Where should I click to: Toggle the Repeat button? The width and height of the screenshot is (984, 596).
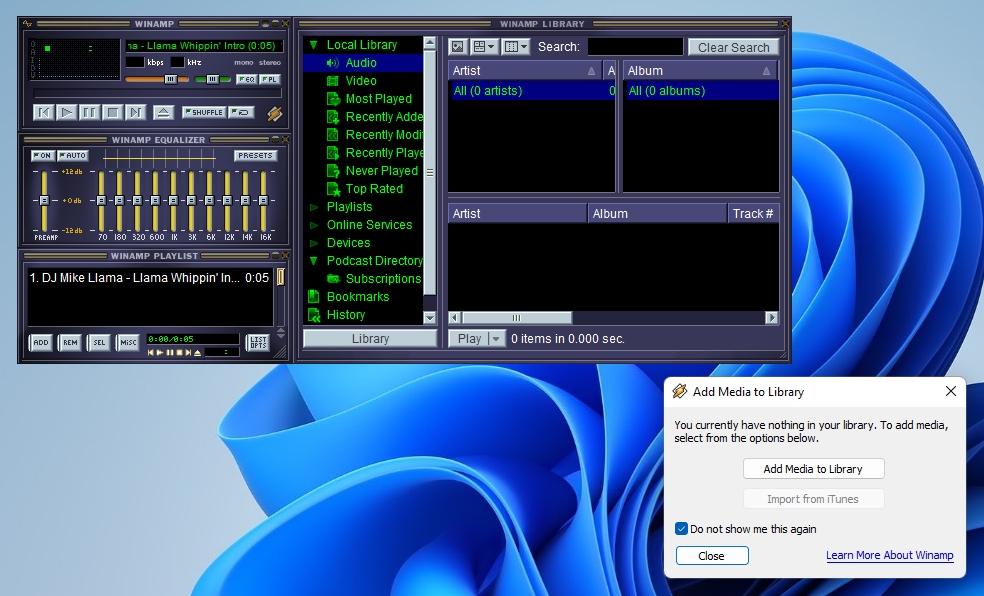[241, 112]
